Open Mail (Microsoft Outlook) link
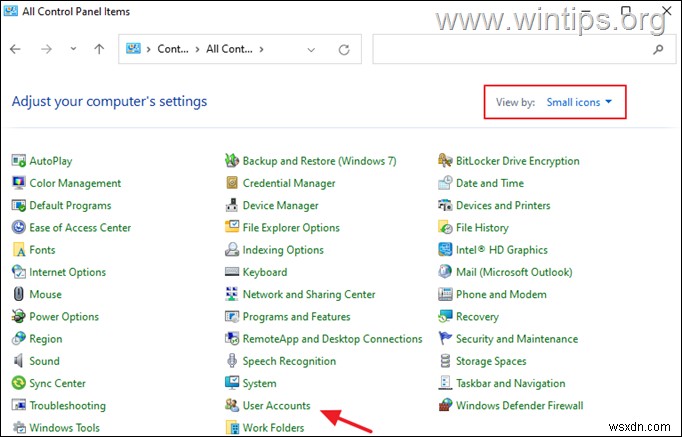 [514, 272]
